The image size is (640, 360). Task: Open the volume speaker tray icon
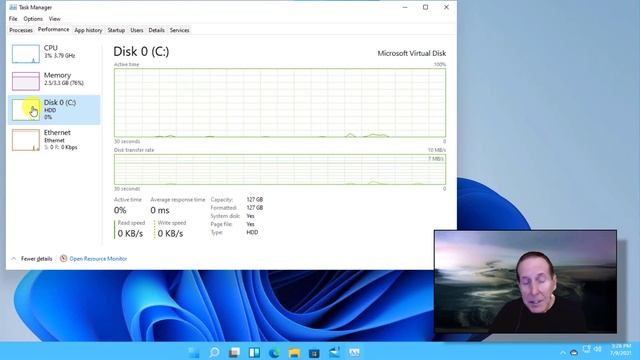coord(598,349)
